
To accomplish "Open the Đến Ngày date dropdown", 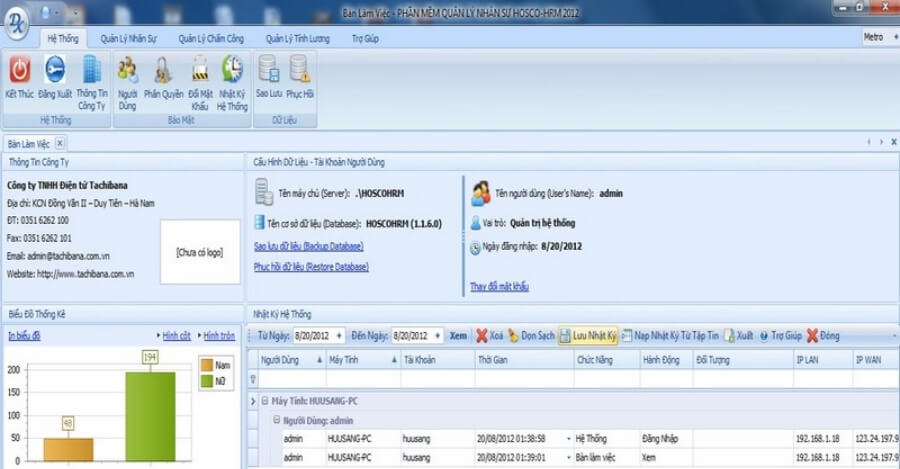I will (437, 336).
